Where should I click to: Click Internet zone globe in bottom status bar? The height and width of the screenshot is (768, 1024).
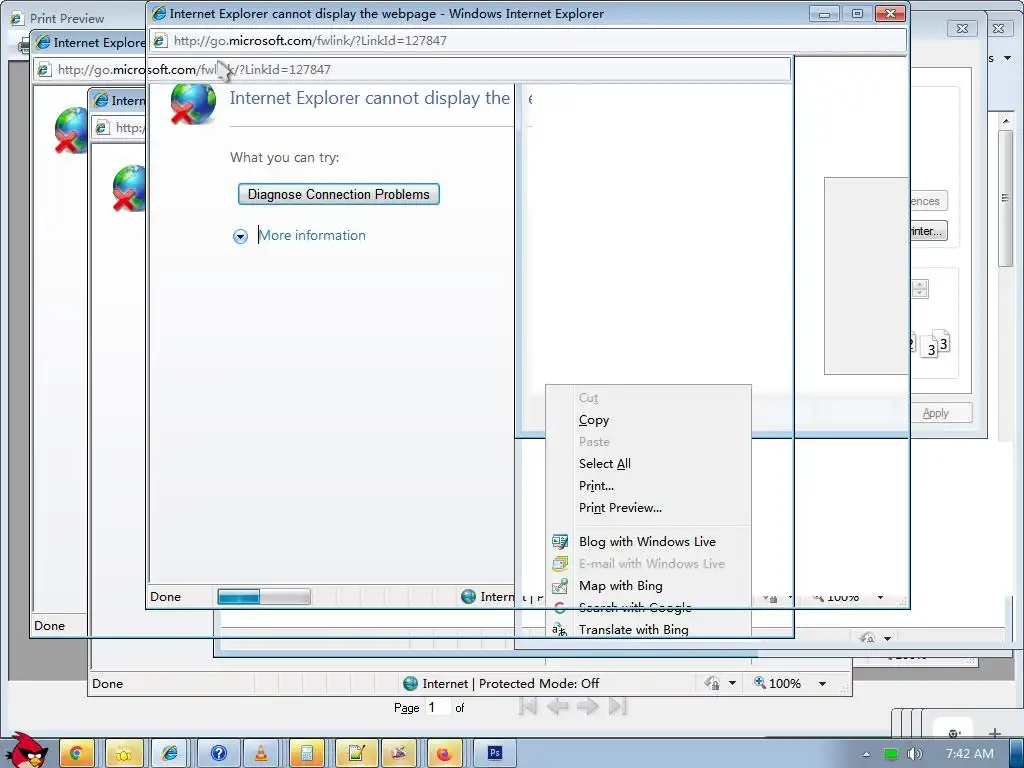coord(410,684)
